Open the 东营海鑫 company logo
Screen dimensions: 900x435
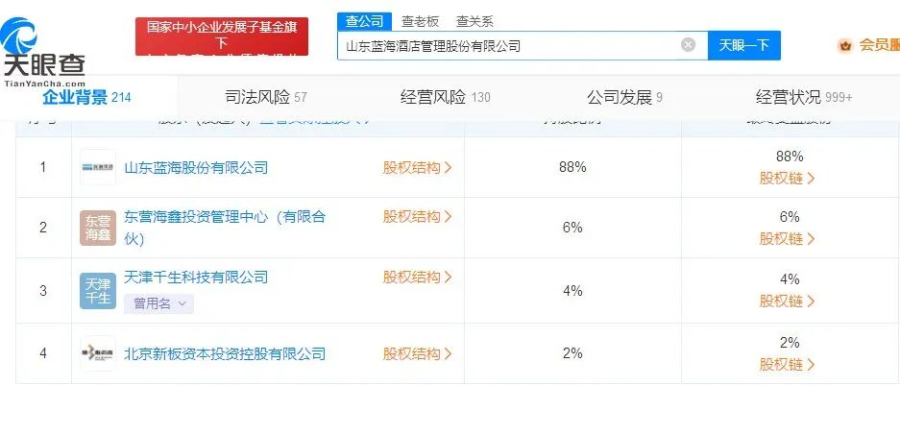coord(98,228)
